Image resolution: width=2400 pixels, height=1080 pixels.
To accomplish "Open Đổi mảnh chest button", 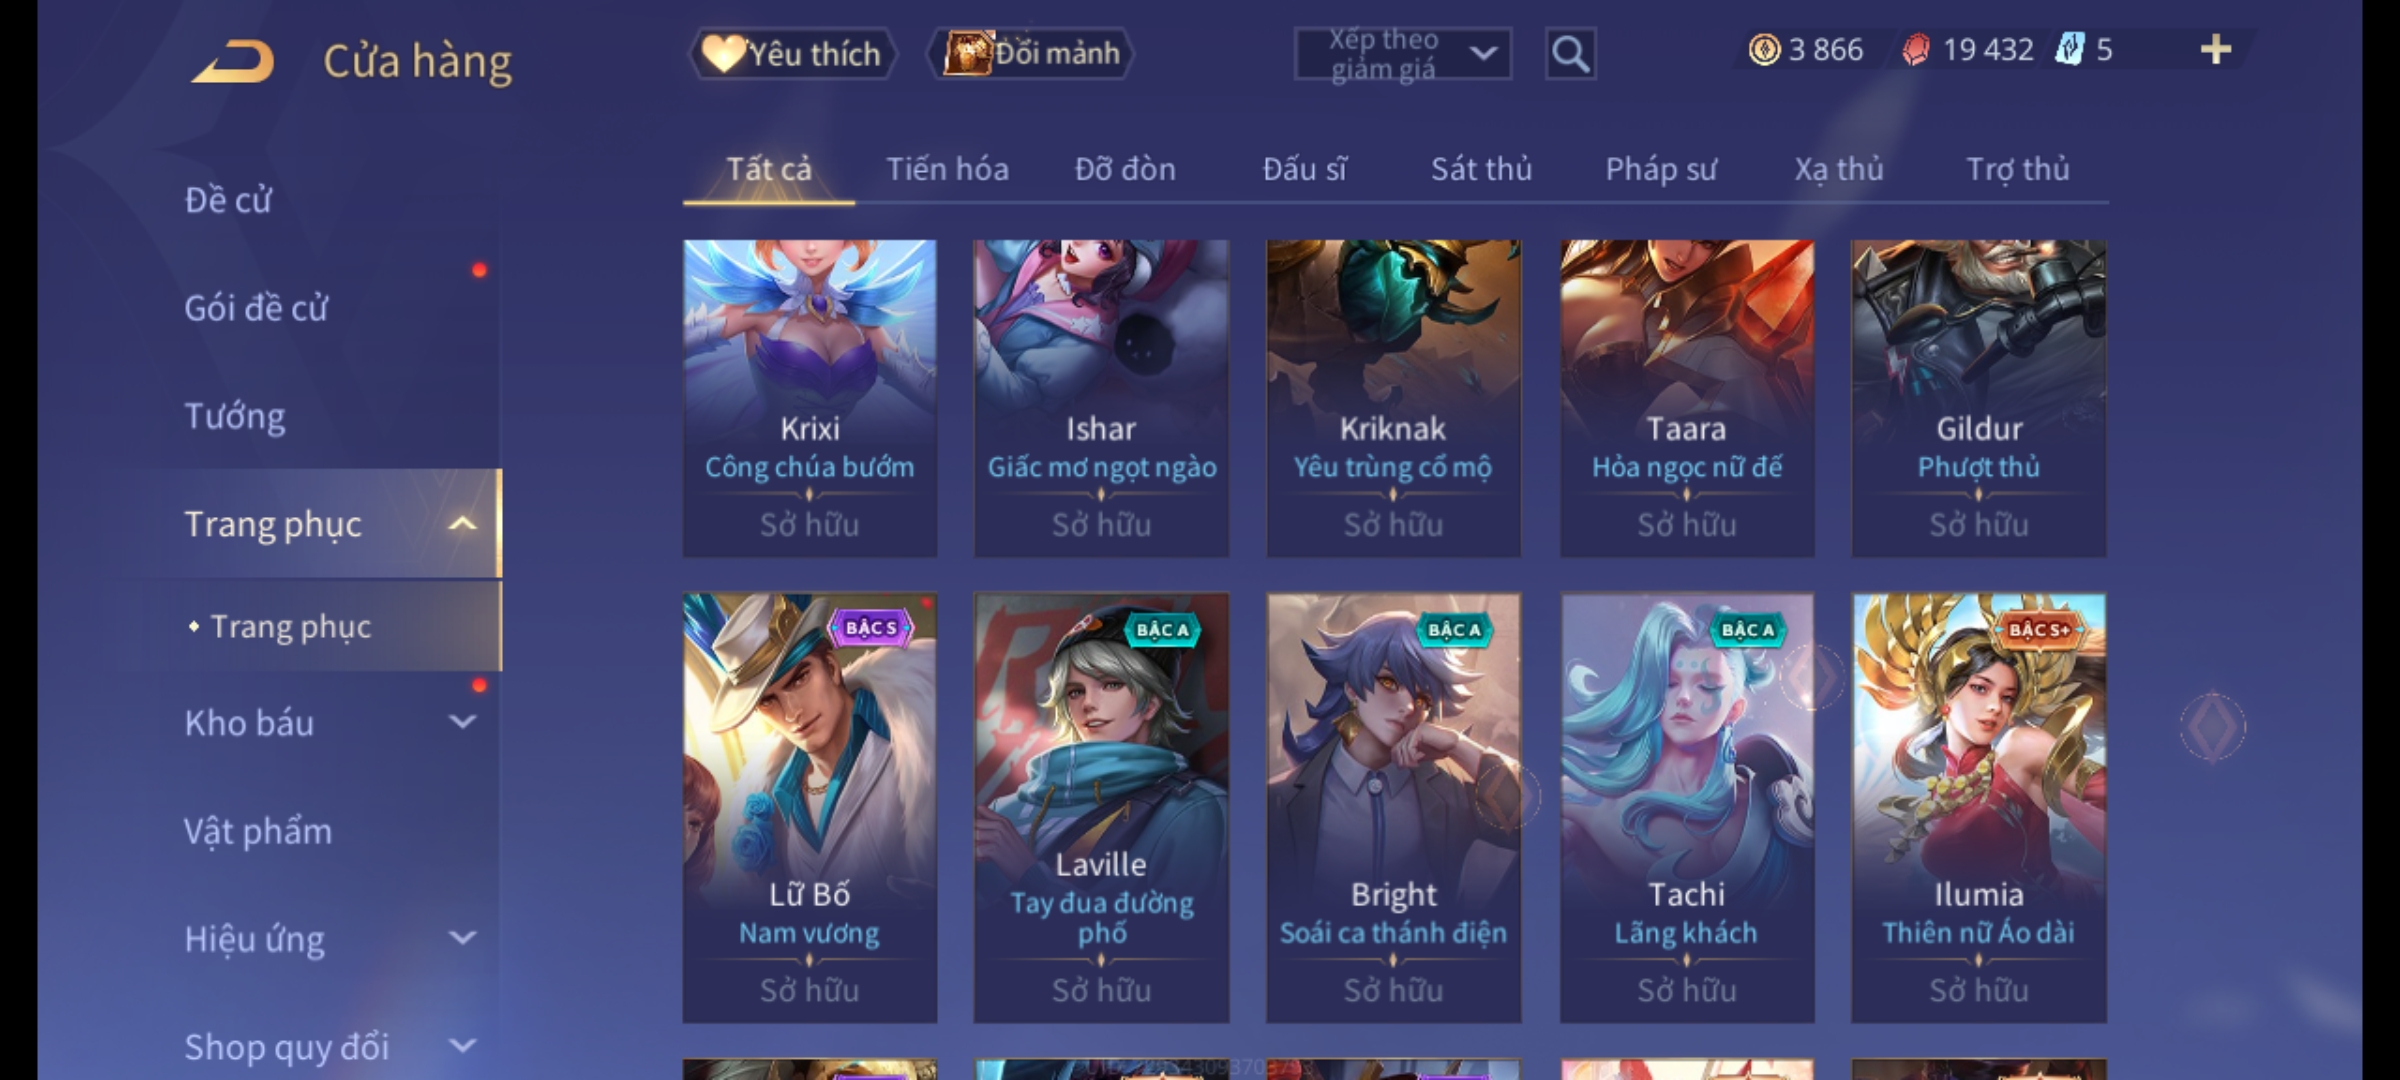I will 1030,53.
